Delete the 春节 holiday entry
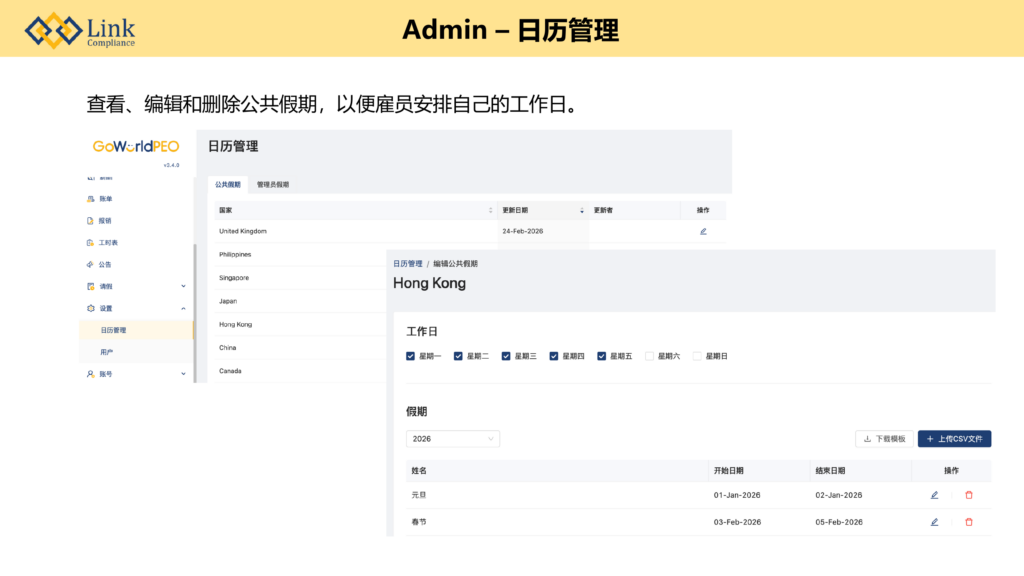 click(968, 522)
